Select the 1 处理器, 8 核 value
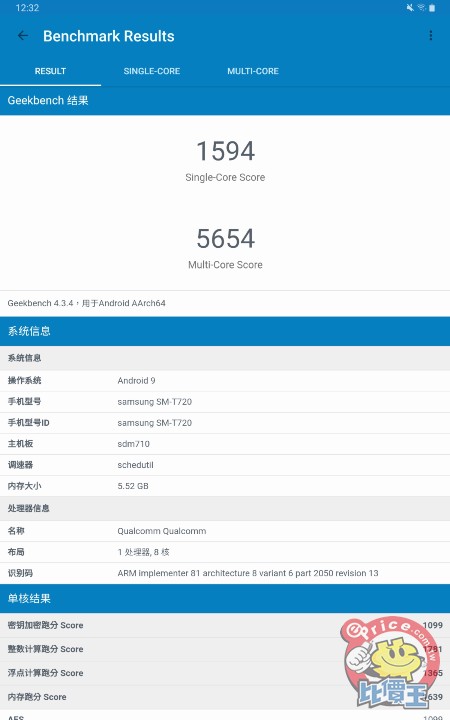 [x=143, y=552]
